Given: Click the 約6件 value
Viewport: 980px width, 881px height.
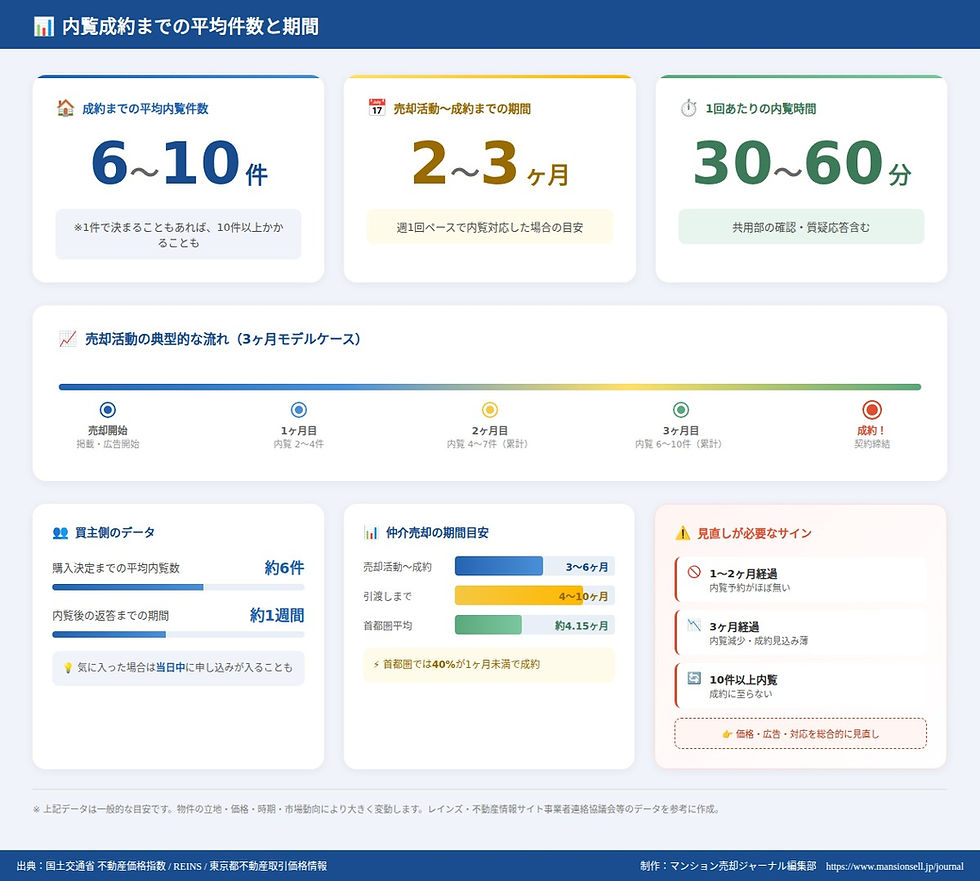Looking at the screenshot, I should coord(284,567).
